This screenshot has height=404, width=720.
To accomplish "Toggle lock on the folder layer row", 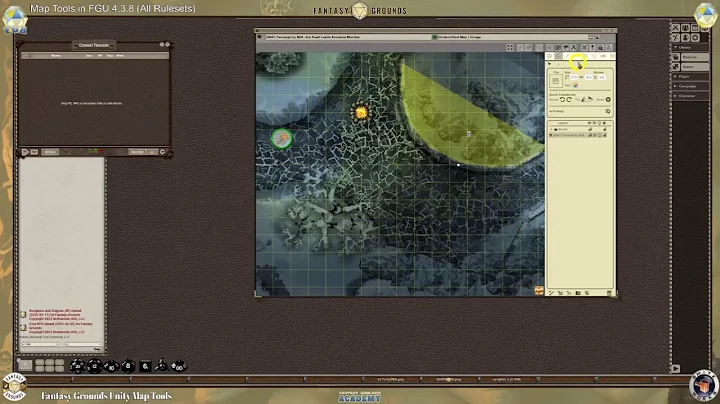I will point(605,129).
